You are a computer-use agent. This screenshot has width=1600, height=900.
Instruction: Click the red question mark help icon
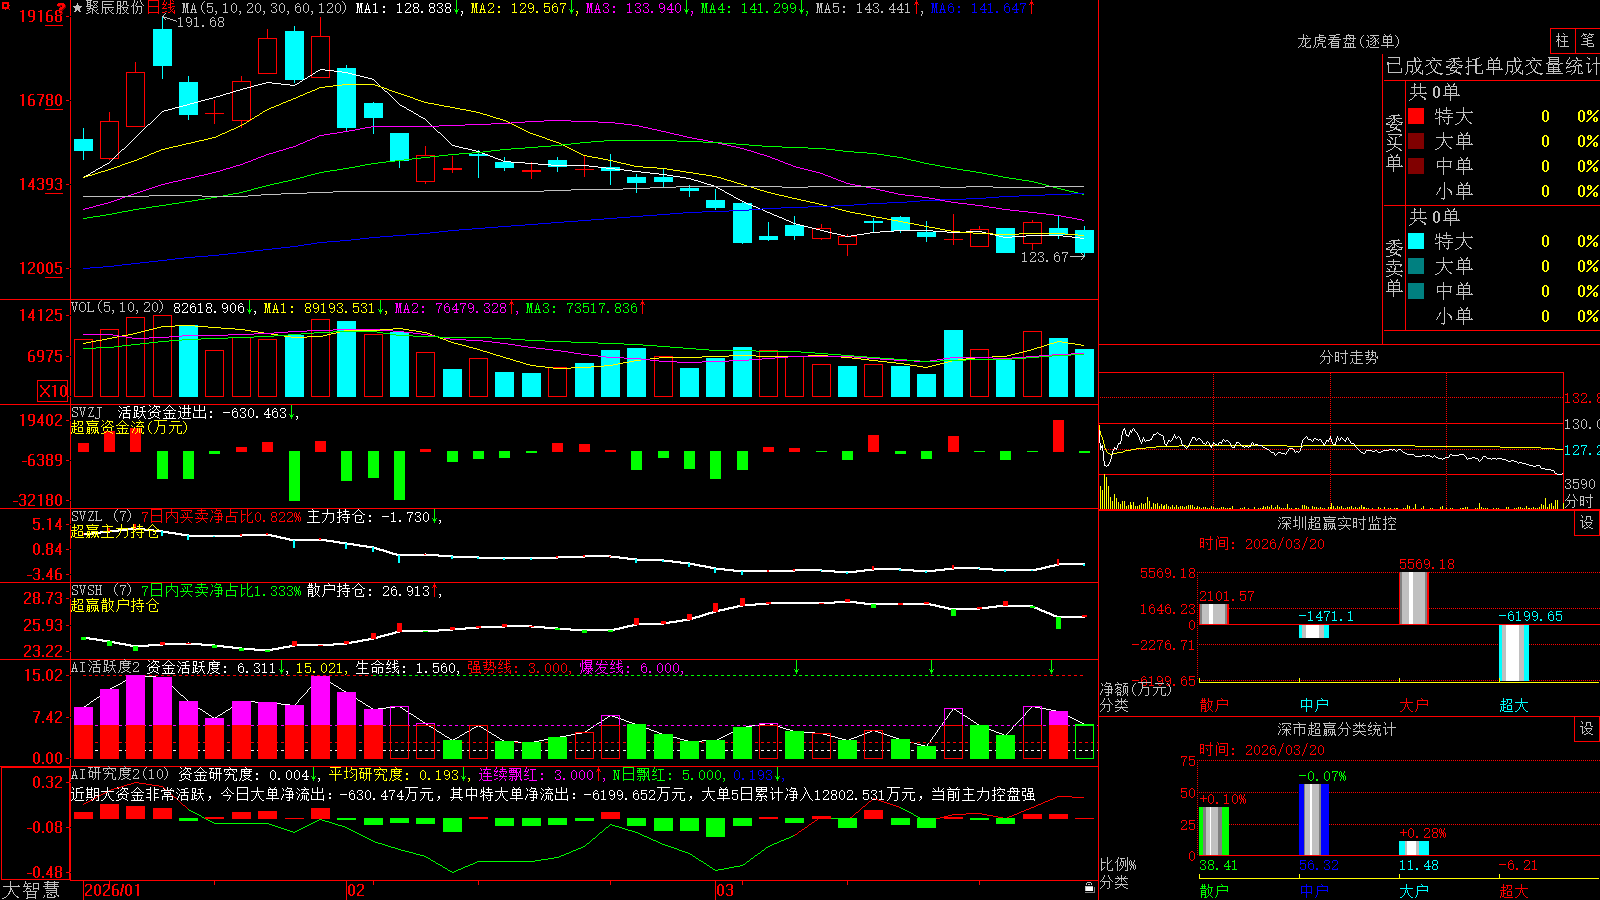pyautogui.click(x=61, y=10)
